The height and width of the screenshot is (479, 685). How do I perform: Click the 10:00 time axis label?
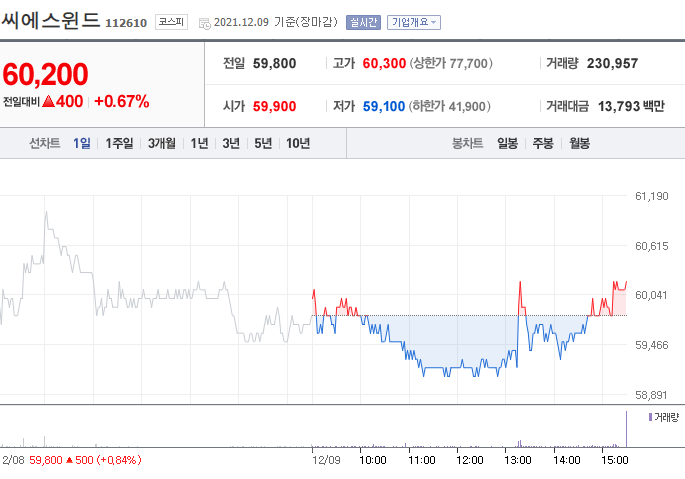click(x=373, y=460)
